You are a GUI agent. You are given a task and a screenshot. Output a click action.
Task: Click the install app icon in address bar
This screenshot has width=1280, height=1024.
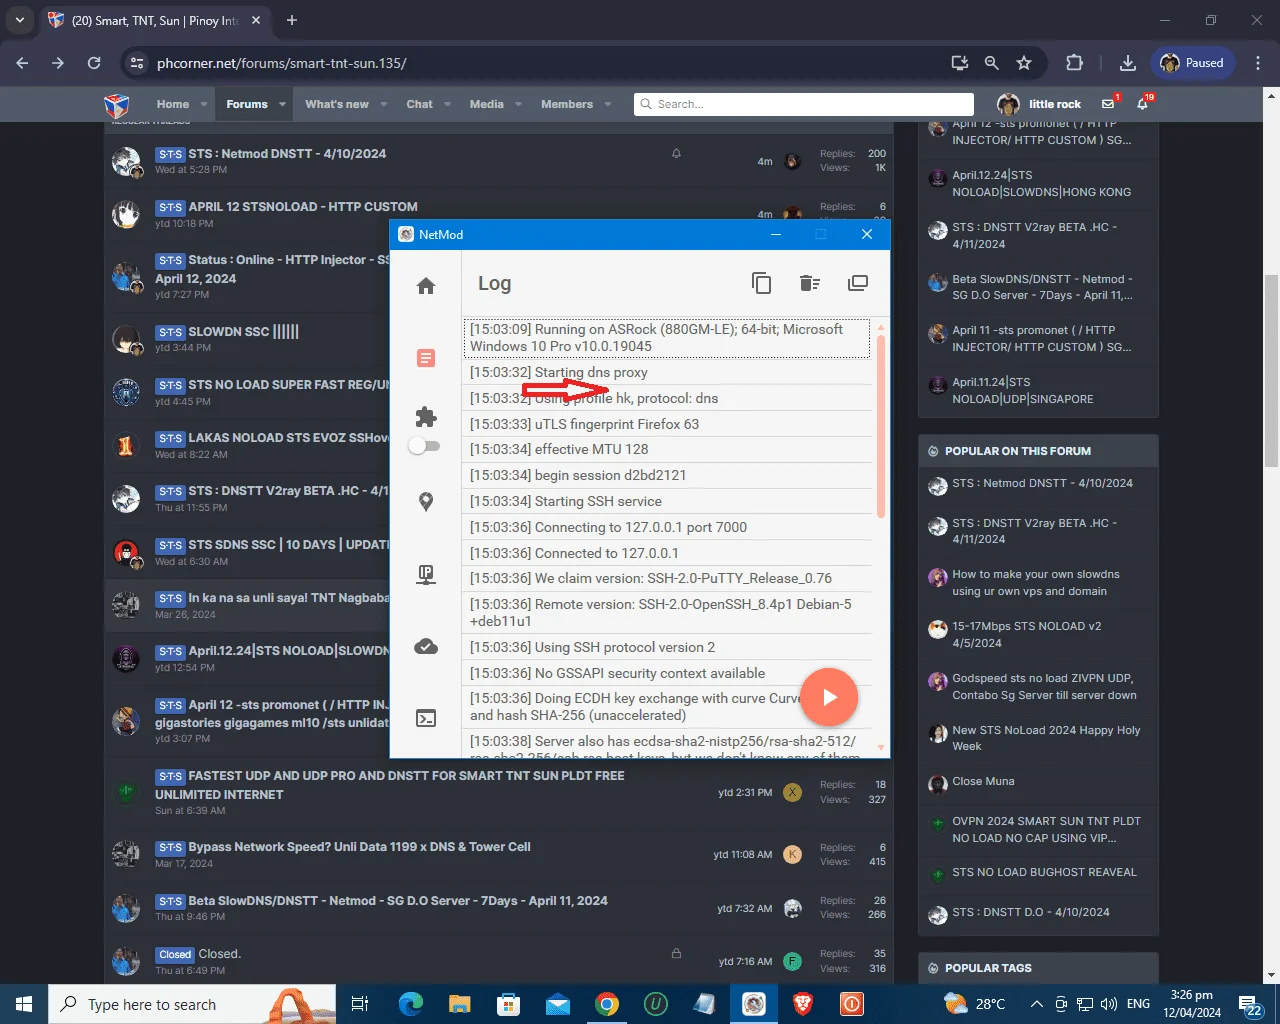pyautogui.click(x=959, y=63)
